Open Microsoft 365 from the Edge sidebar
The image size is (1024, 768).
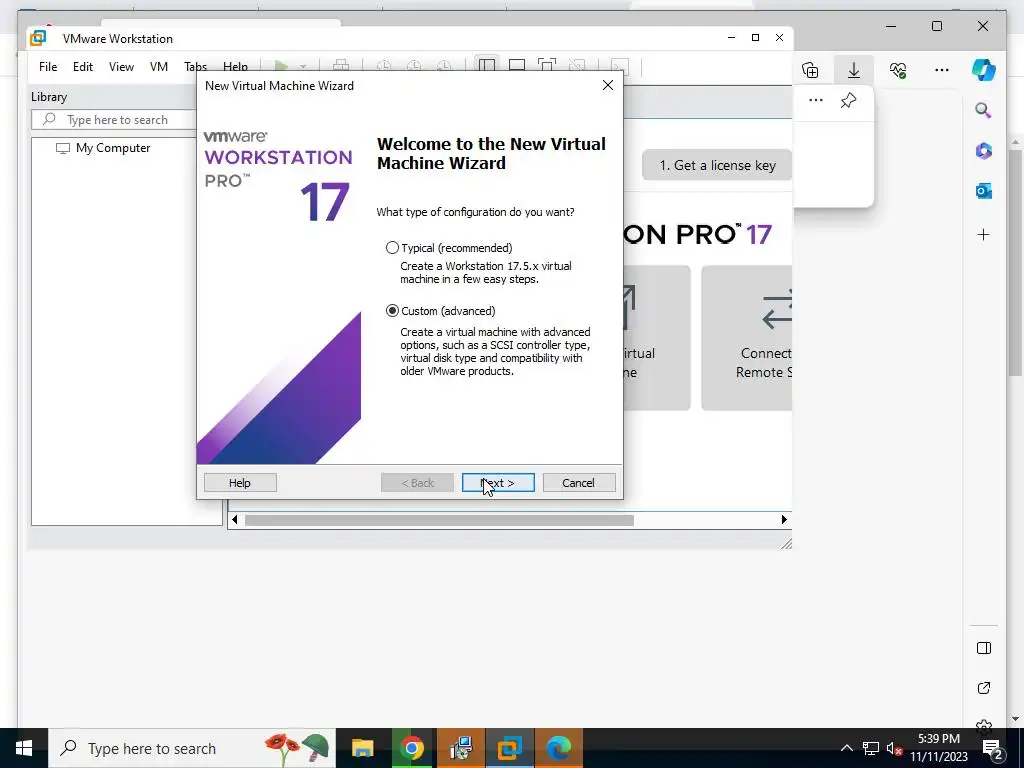[x=984, y=151]
